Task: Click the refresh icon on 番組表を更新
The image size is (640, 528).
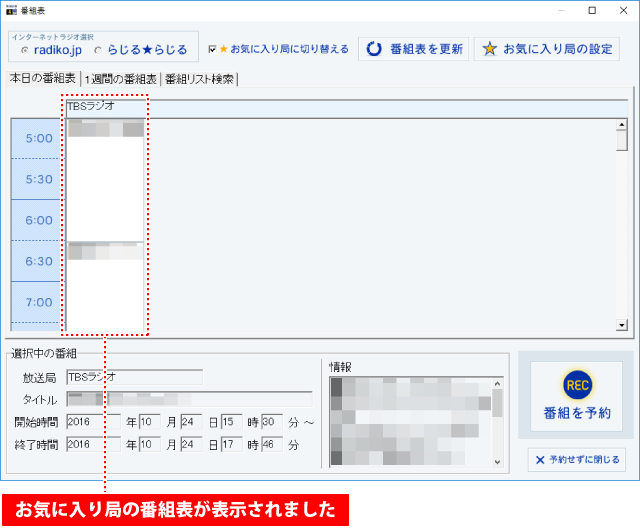Action: (x=373, y=49)
